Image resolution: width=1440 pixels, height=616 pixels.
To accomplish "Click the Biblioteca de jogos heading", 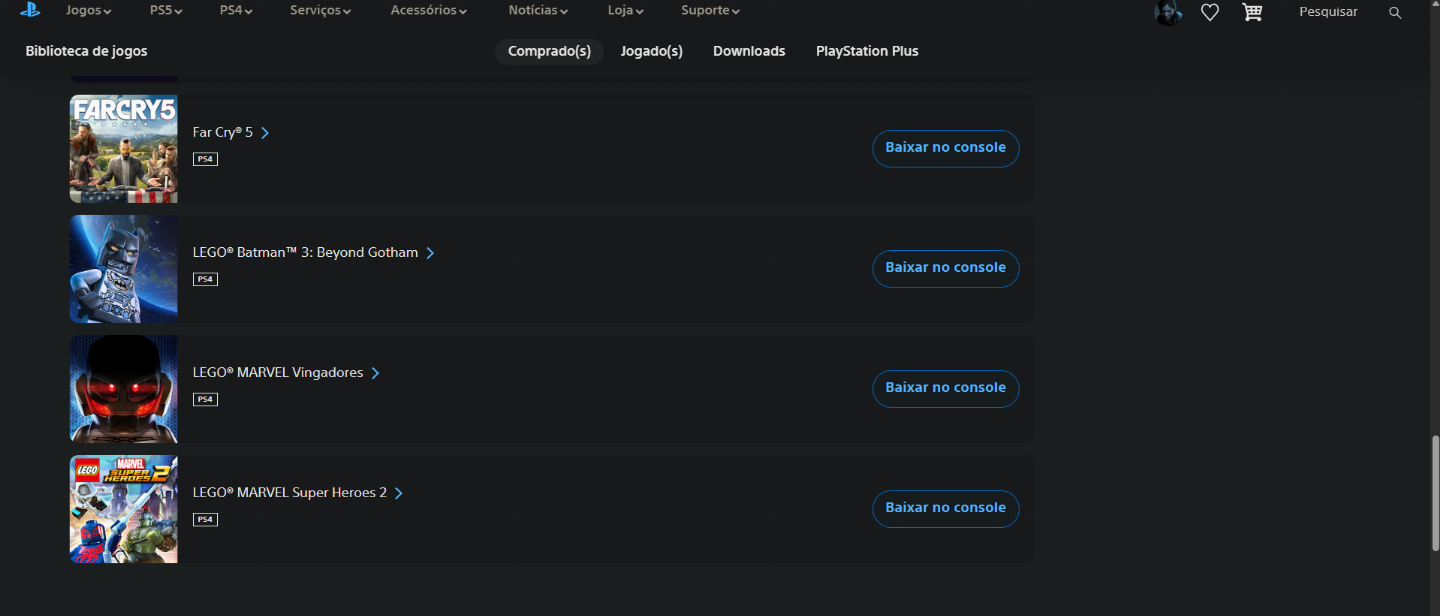I will [86, 51].
